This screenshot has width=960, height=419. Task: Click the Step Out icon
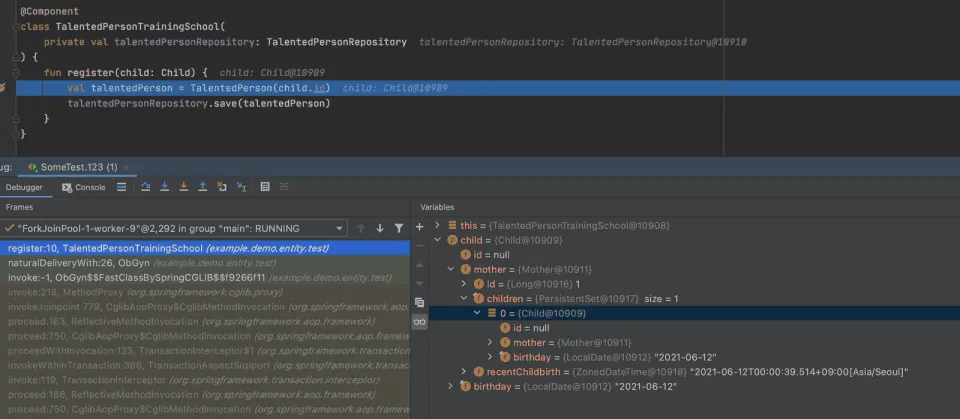(x=203, y=187)
